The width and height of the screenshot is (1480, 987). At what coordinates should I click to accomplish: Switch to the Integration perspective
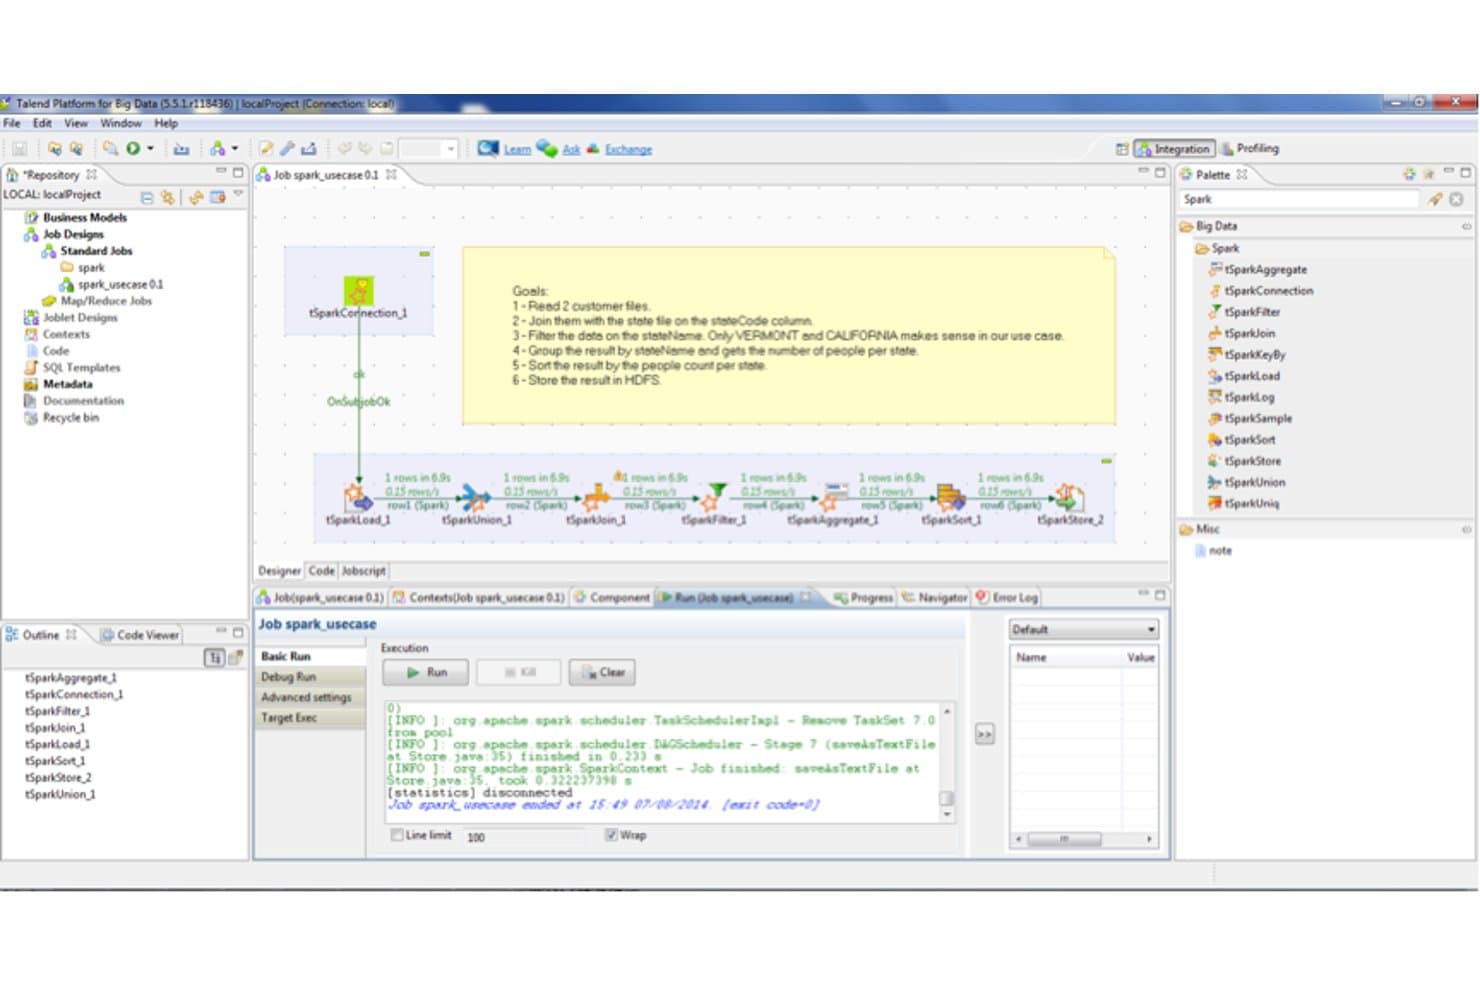pyautogui.click(x=1174, y=148)
